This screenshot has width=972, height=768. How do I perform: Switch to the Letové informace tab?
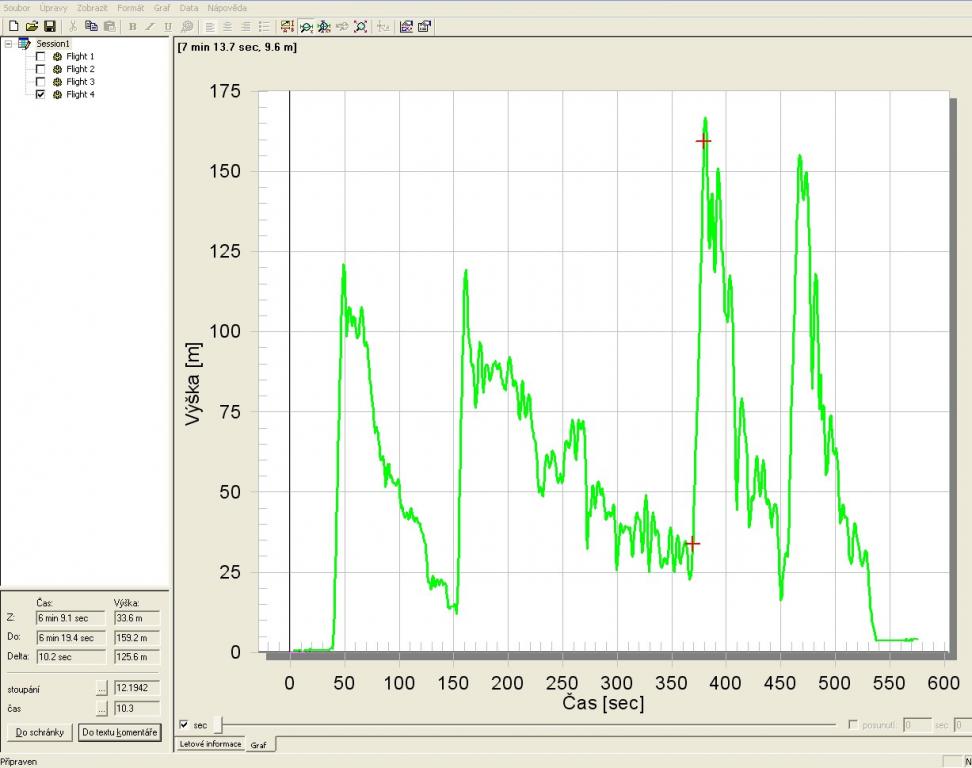click(x=209, y=745)
